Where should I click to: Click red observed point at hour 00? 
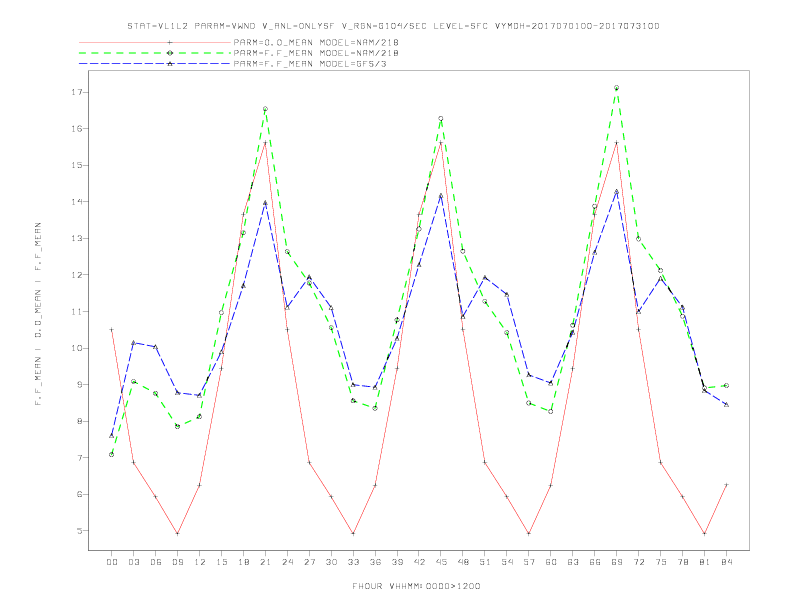112,330
